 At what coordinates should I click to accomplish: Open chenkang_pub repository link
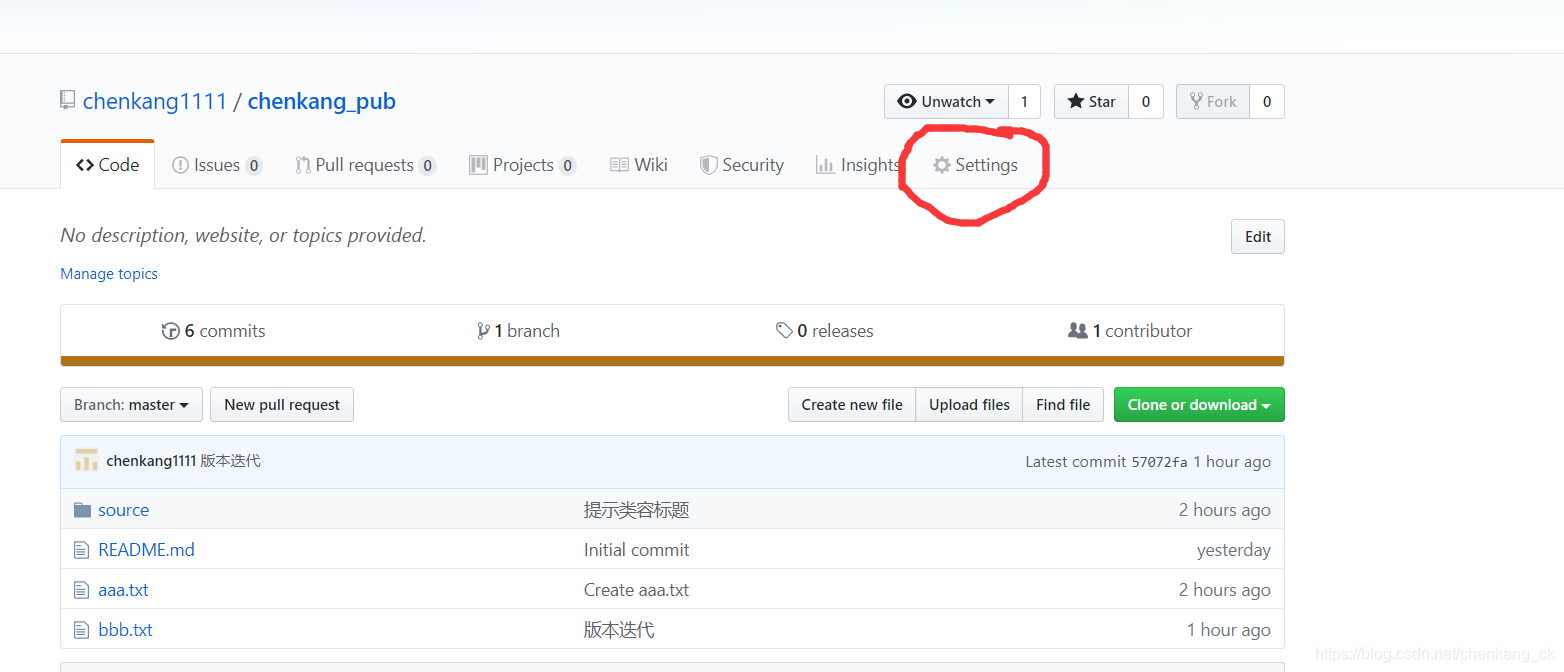tap(322, 102)
